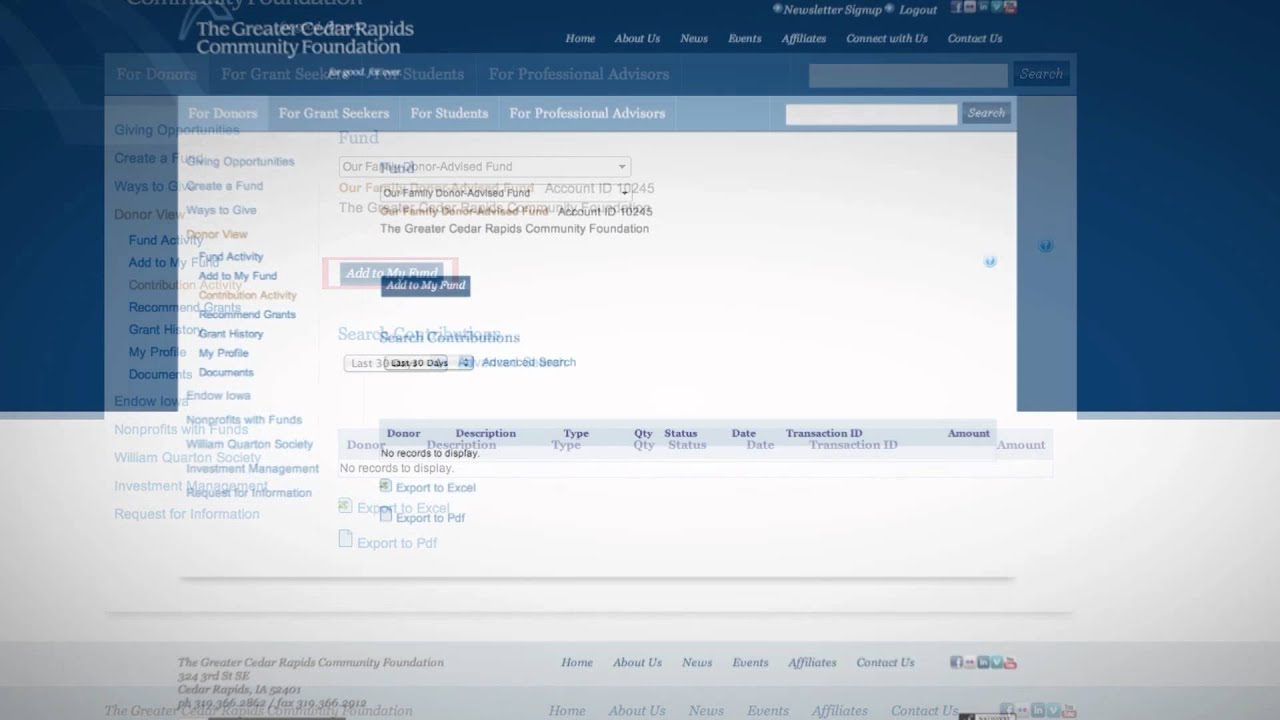Open Documents in the sharp sidebar
Image resolution: width=1280 pixels, height=720 pixels.
coord(226,372)
